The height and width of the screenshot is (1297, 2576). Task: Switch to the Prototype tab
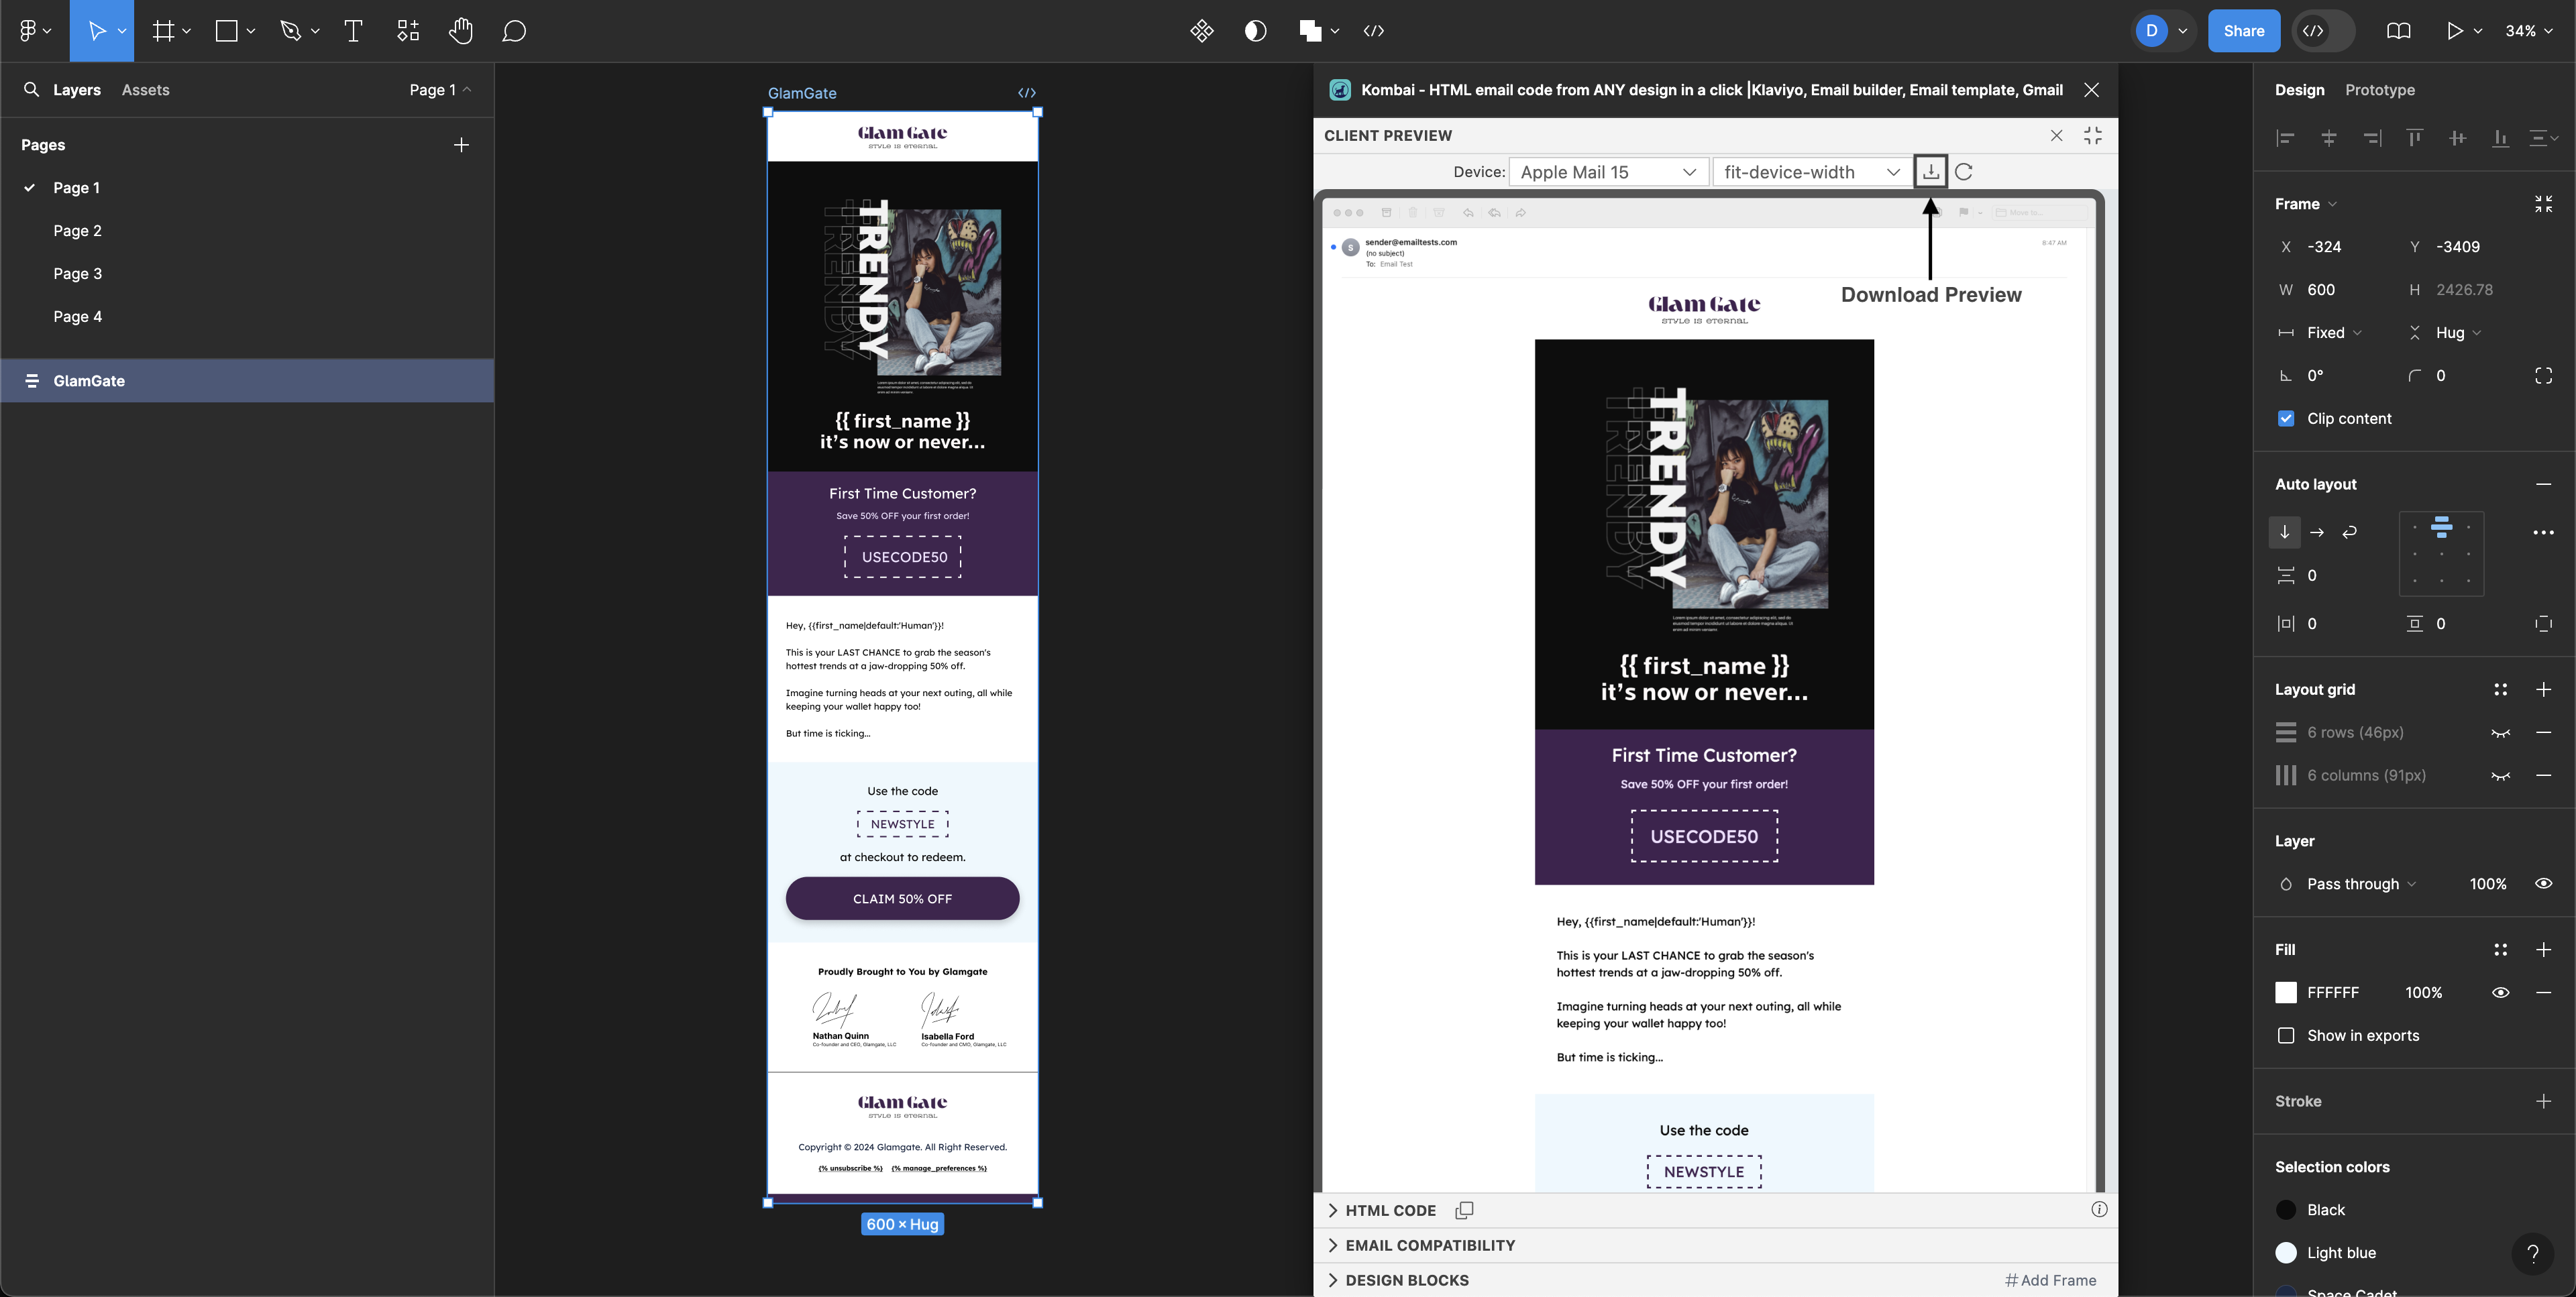(2380, 89)
